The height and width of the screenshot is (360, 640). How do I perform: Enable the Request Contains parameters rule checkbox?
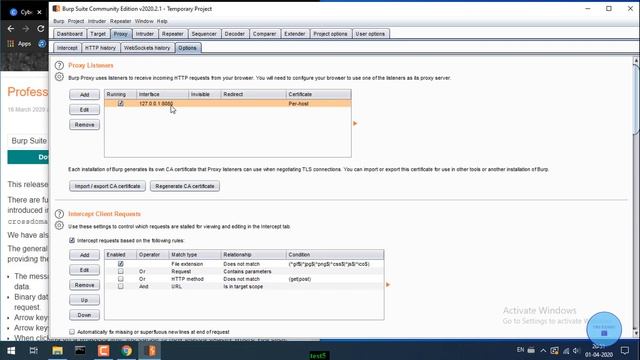(x=120, y=271)
